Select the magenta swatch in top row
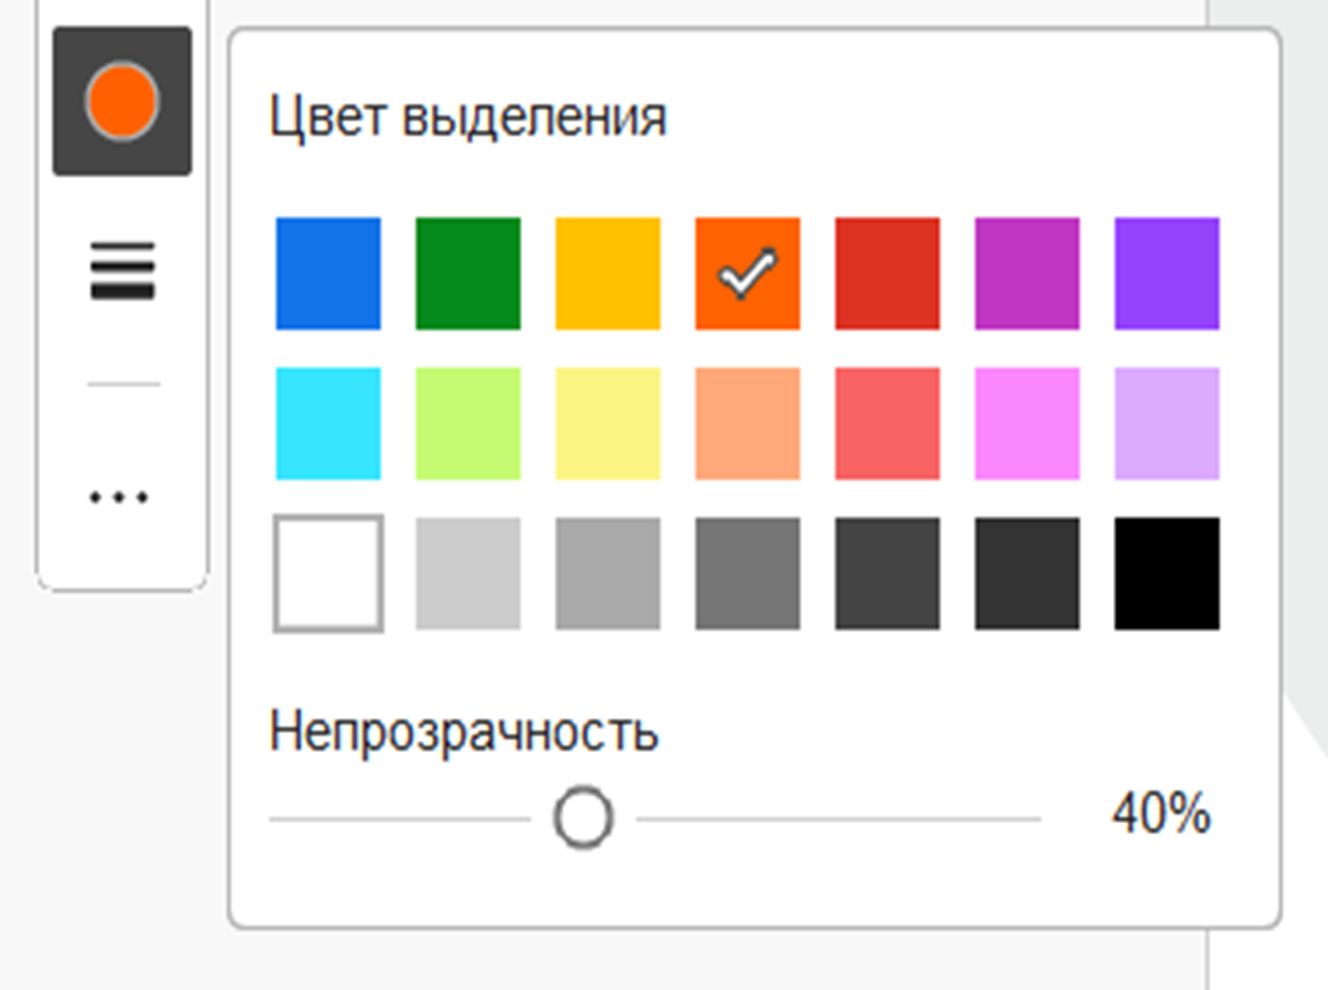Image resolution: width=1328 pixels, height=990 pixels. [x=1027, y=273]
